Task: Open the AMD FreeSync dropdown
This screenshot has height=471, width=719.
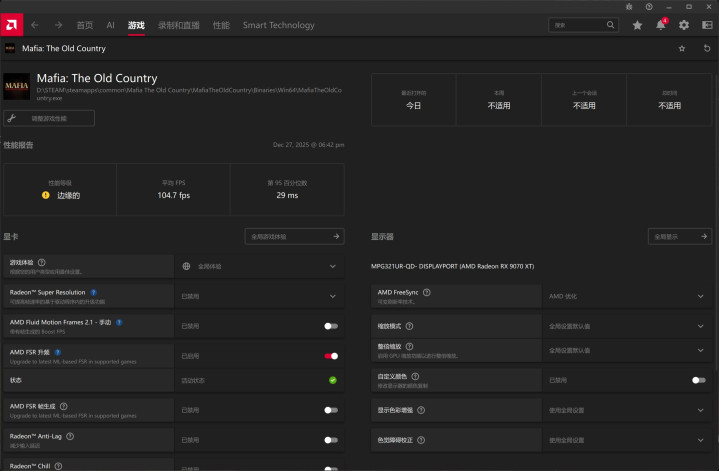Action: point(698,296)
